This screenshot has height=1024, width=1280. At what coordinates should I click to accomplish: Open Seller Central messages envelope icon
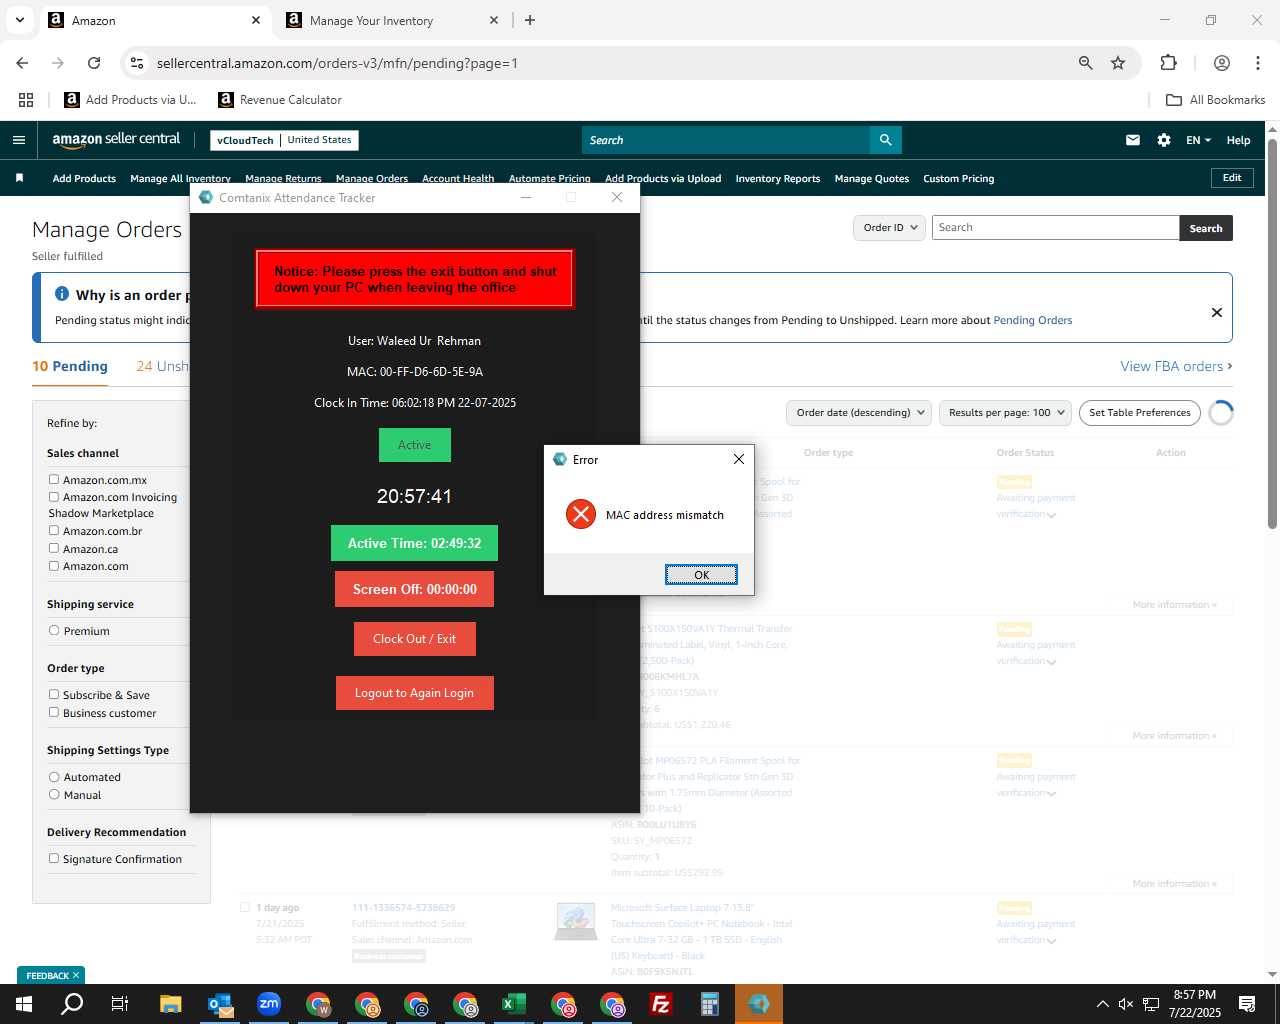click(x=1133, y=140)
